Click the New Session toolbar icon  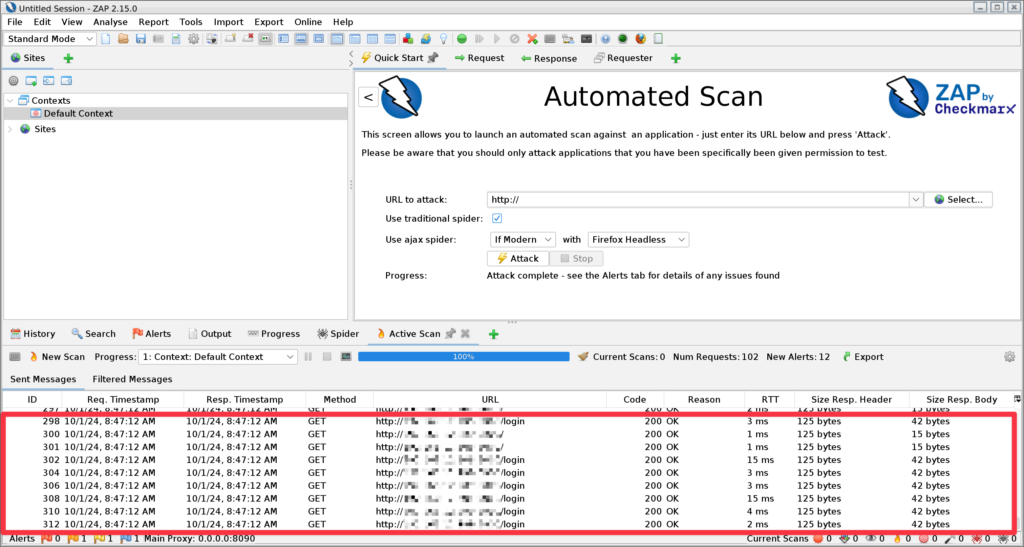point(106,39)
